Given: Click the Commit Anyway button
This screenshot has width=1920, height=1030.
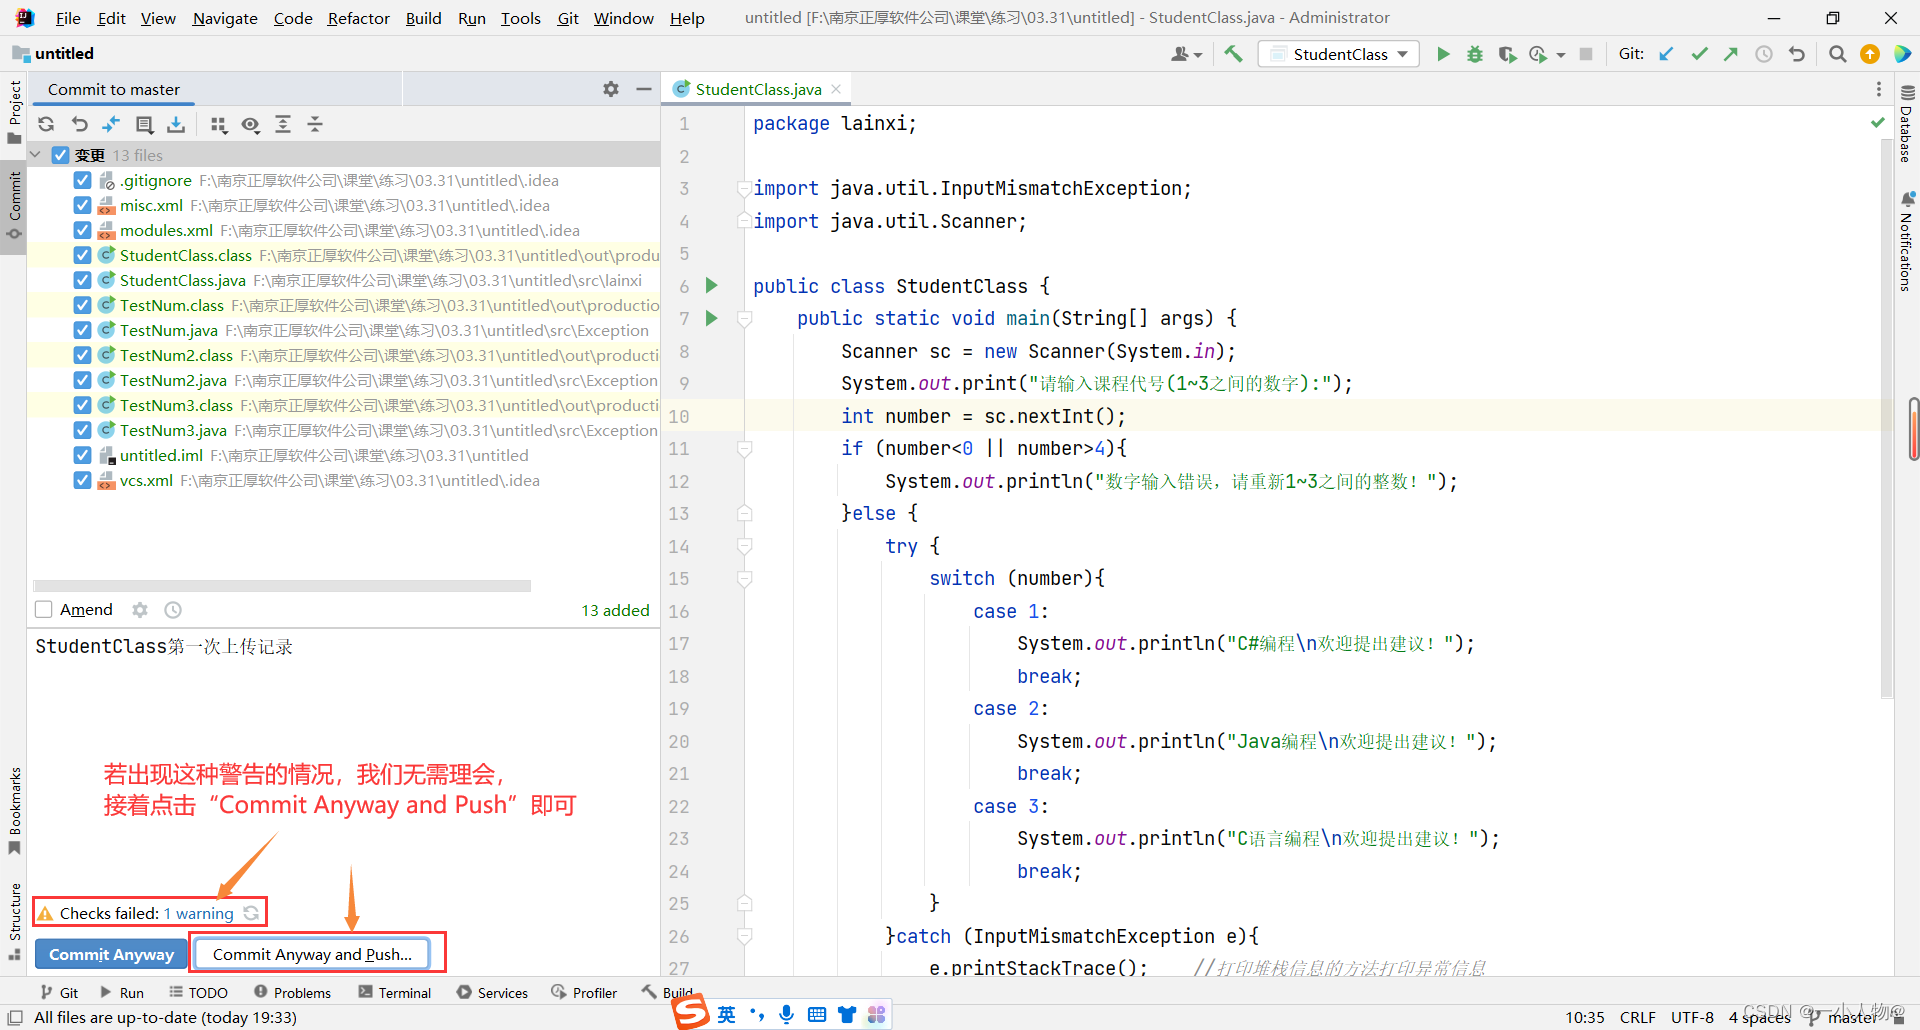Looking at the screenshot, I should click(x=111, y=955).
